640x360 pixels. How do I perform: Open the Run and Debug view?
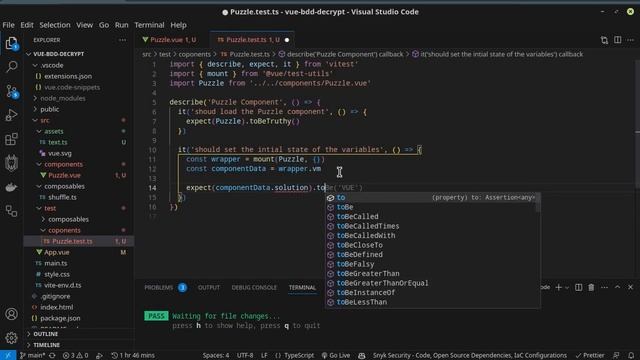tap(11, 115)
